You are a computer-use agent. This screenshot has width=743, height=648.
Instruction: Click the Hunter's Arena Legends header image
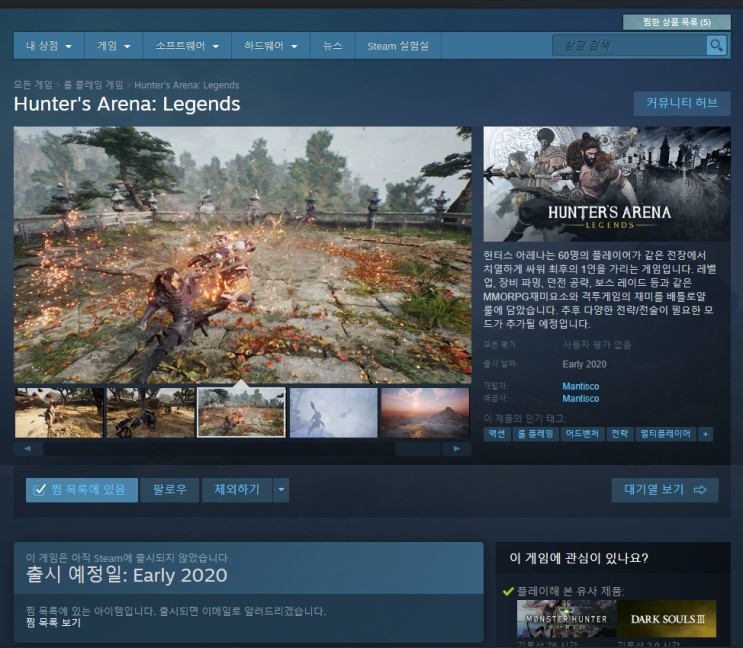pyautogui.click(x=607, y=184)
